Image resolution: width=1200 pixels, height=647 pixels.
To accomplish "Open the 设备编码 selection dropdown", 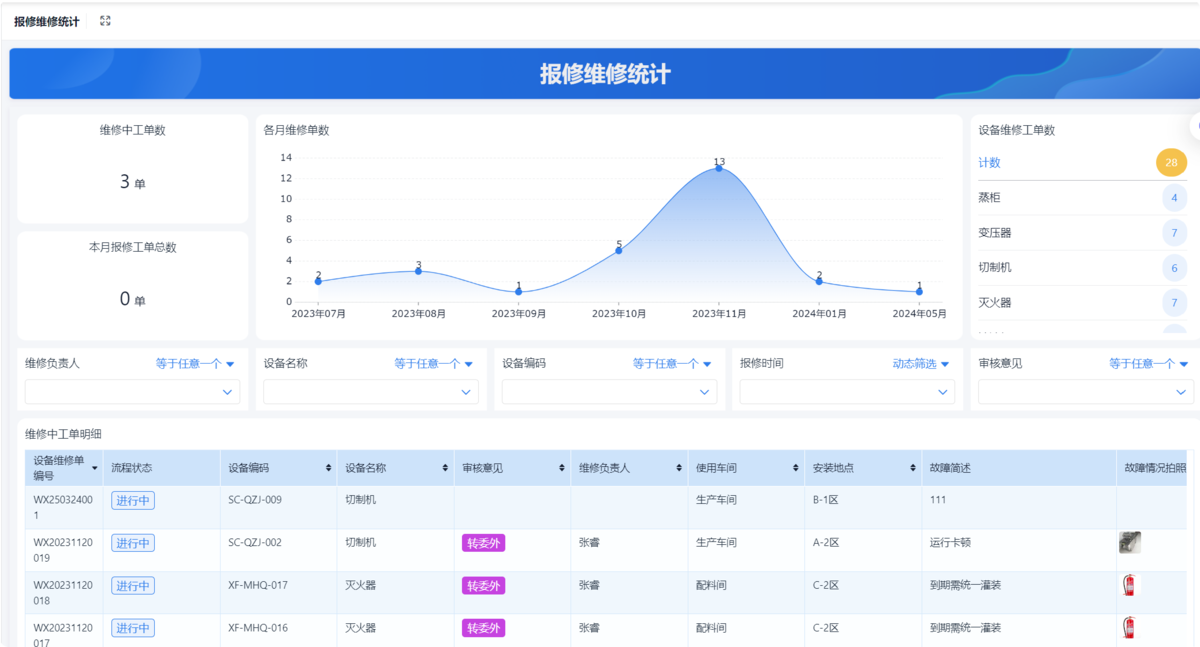I will tap(608, 392).
